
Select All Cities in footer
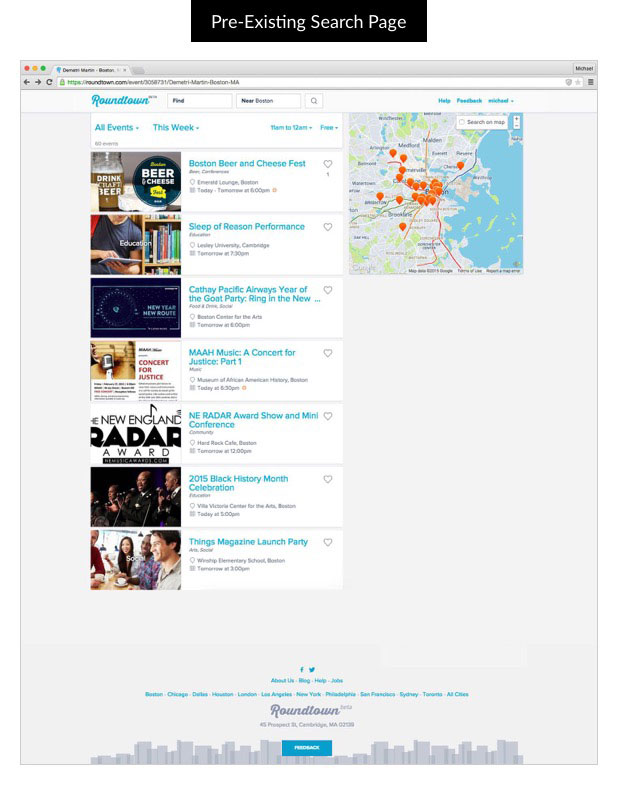coord(457,694)
